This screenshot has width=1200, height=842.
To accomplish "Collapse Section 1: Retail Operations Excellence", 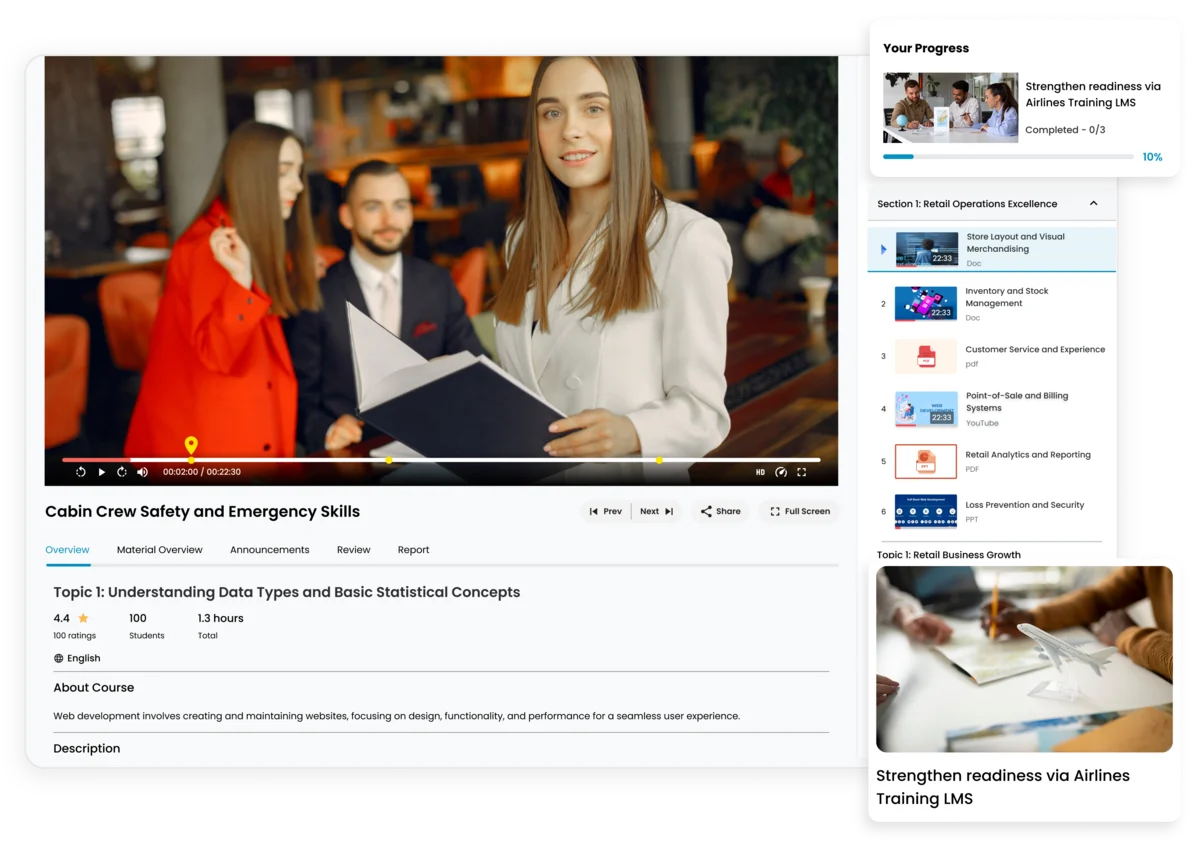I will tap(1095, 202).
